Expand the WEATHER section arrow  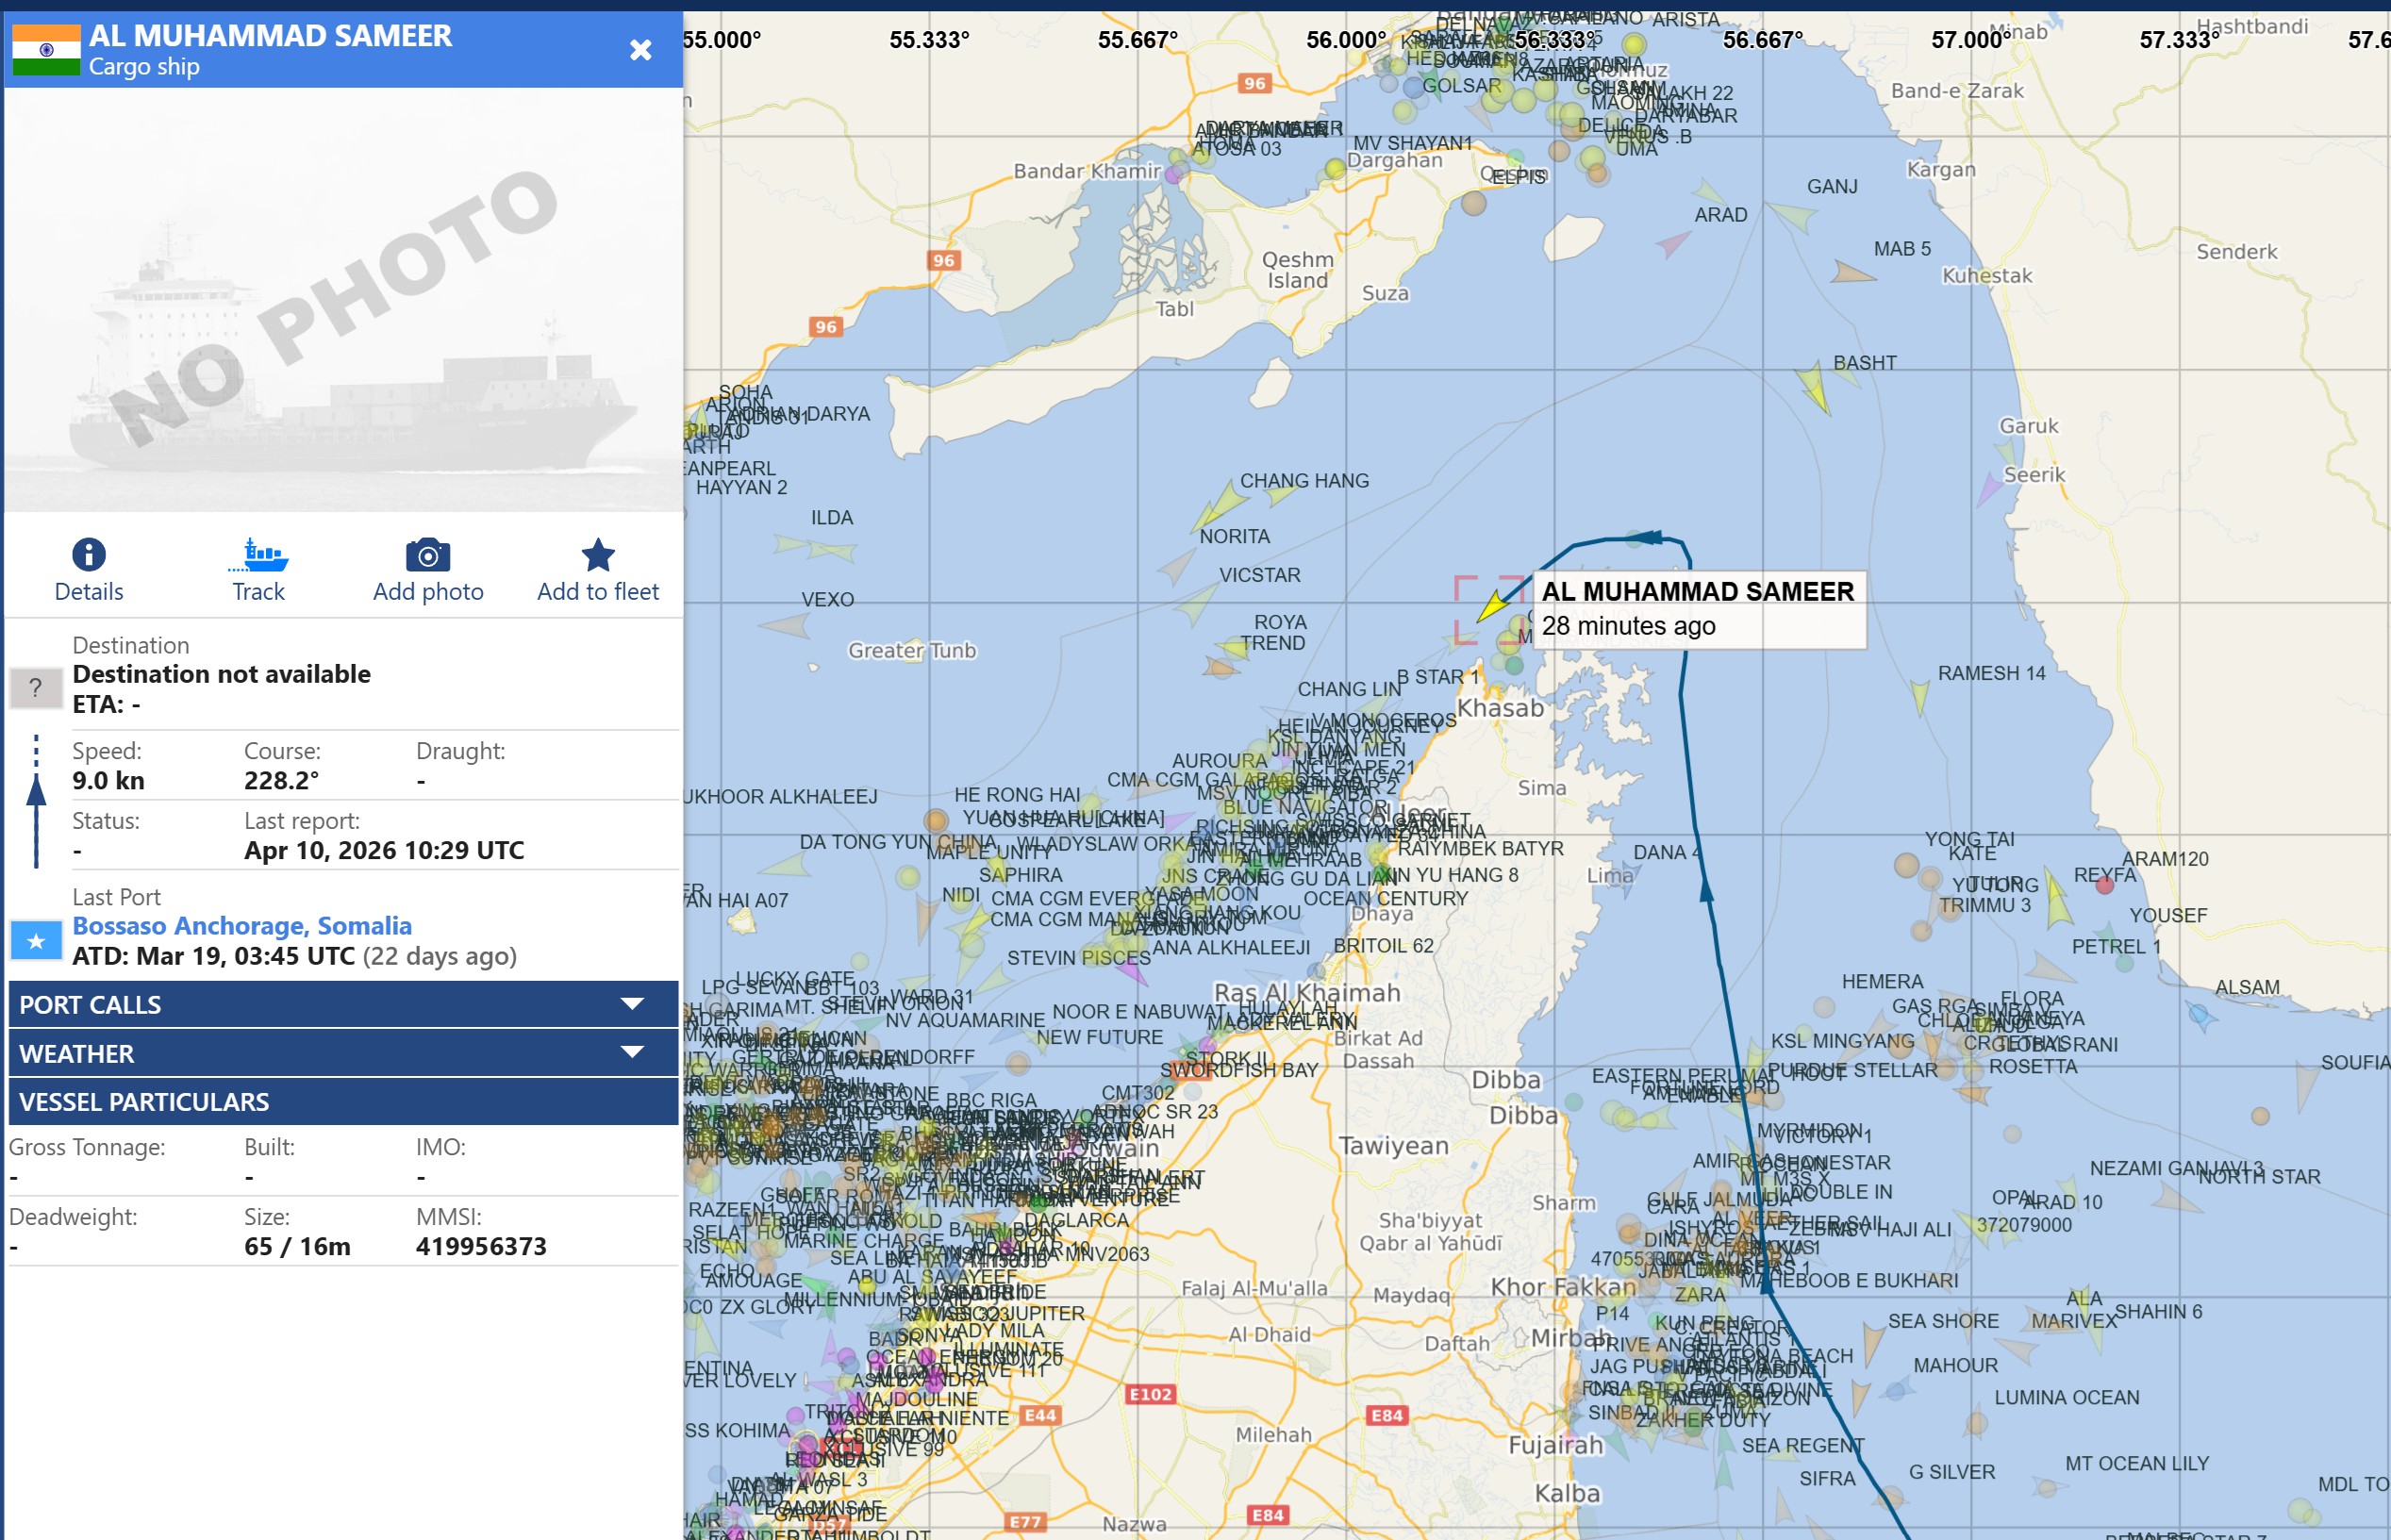[632, 1052]
